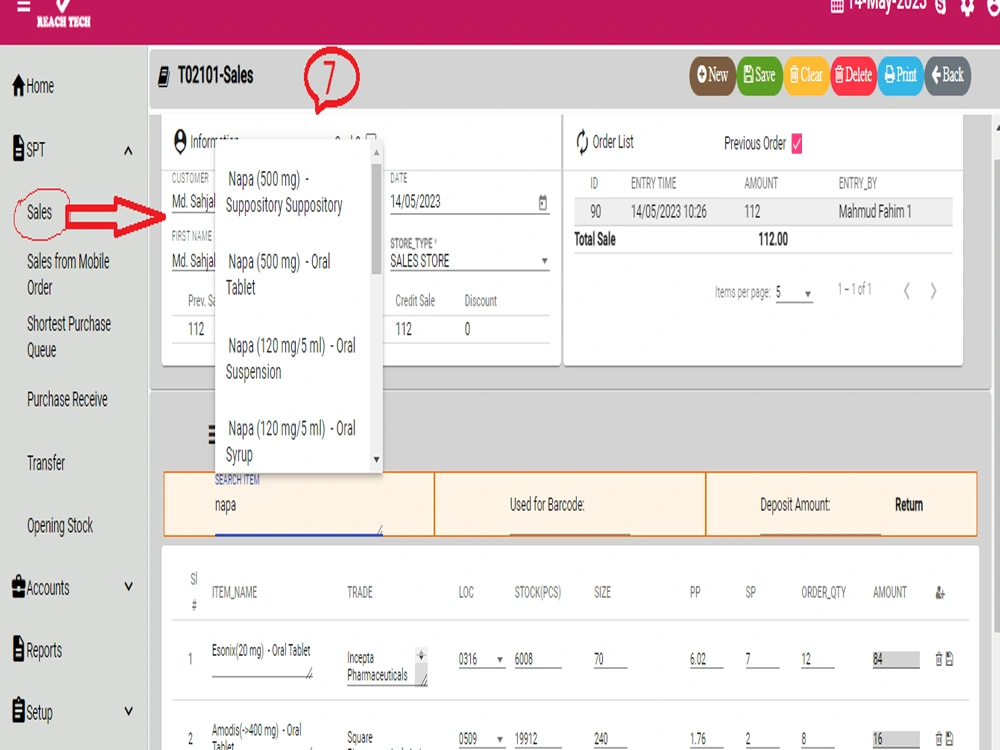The height and width of the screenshot is (750, 1000).
Task: Open Opening Stock in the sidebar
Action: [x=60, y=526]
